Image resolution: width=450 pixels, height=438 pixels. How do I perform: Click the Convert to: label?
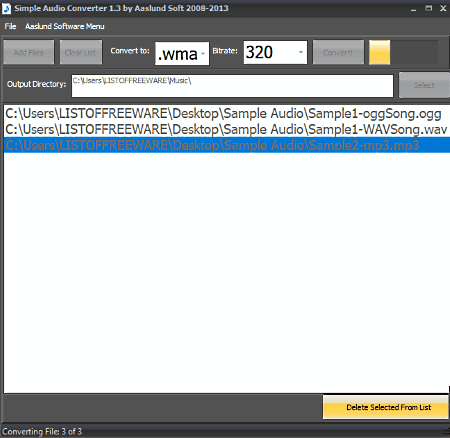click(x=130, y=51)
